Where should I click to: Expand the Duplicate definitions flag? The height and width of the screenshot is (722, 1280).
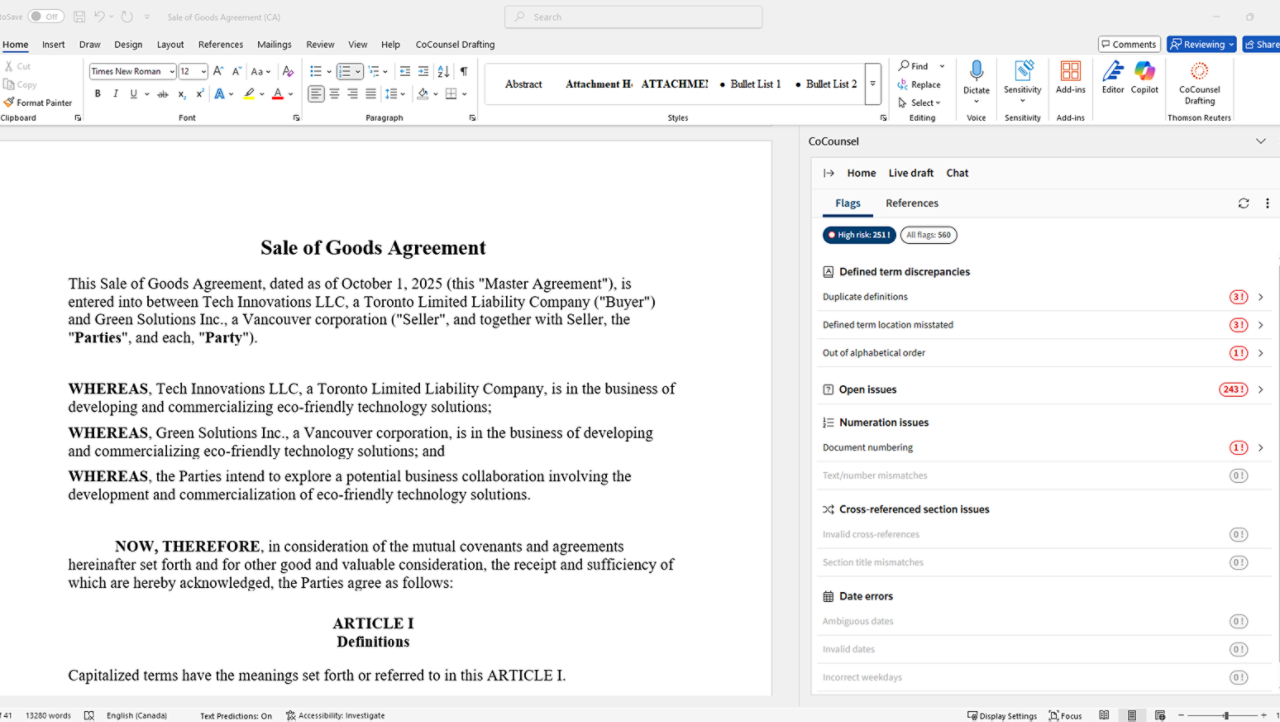tap(1260, 297)
